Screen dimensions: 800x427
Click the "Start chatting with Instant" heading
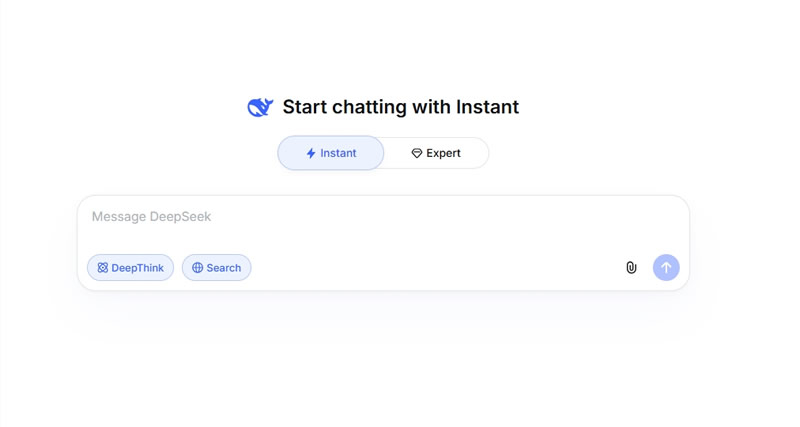(400, 107)
